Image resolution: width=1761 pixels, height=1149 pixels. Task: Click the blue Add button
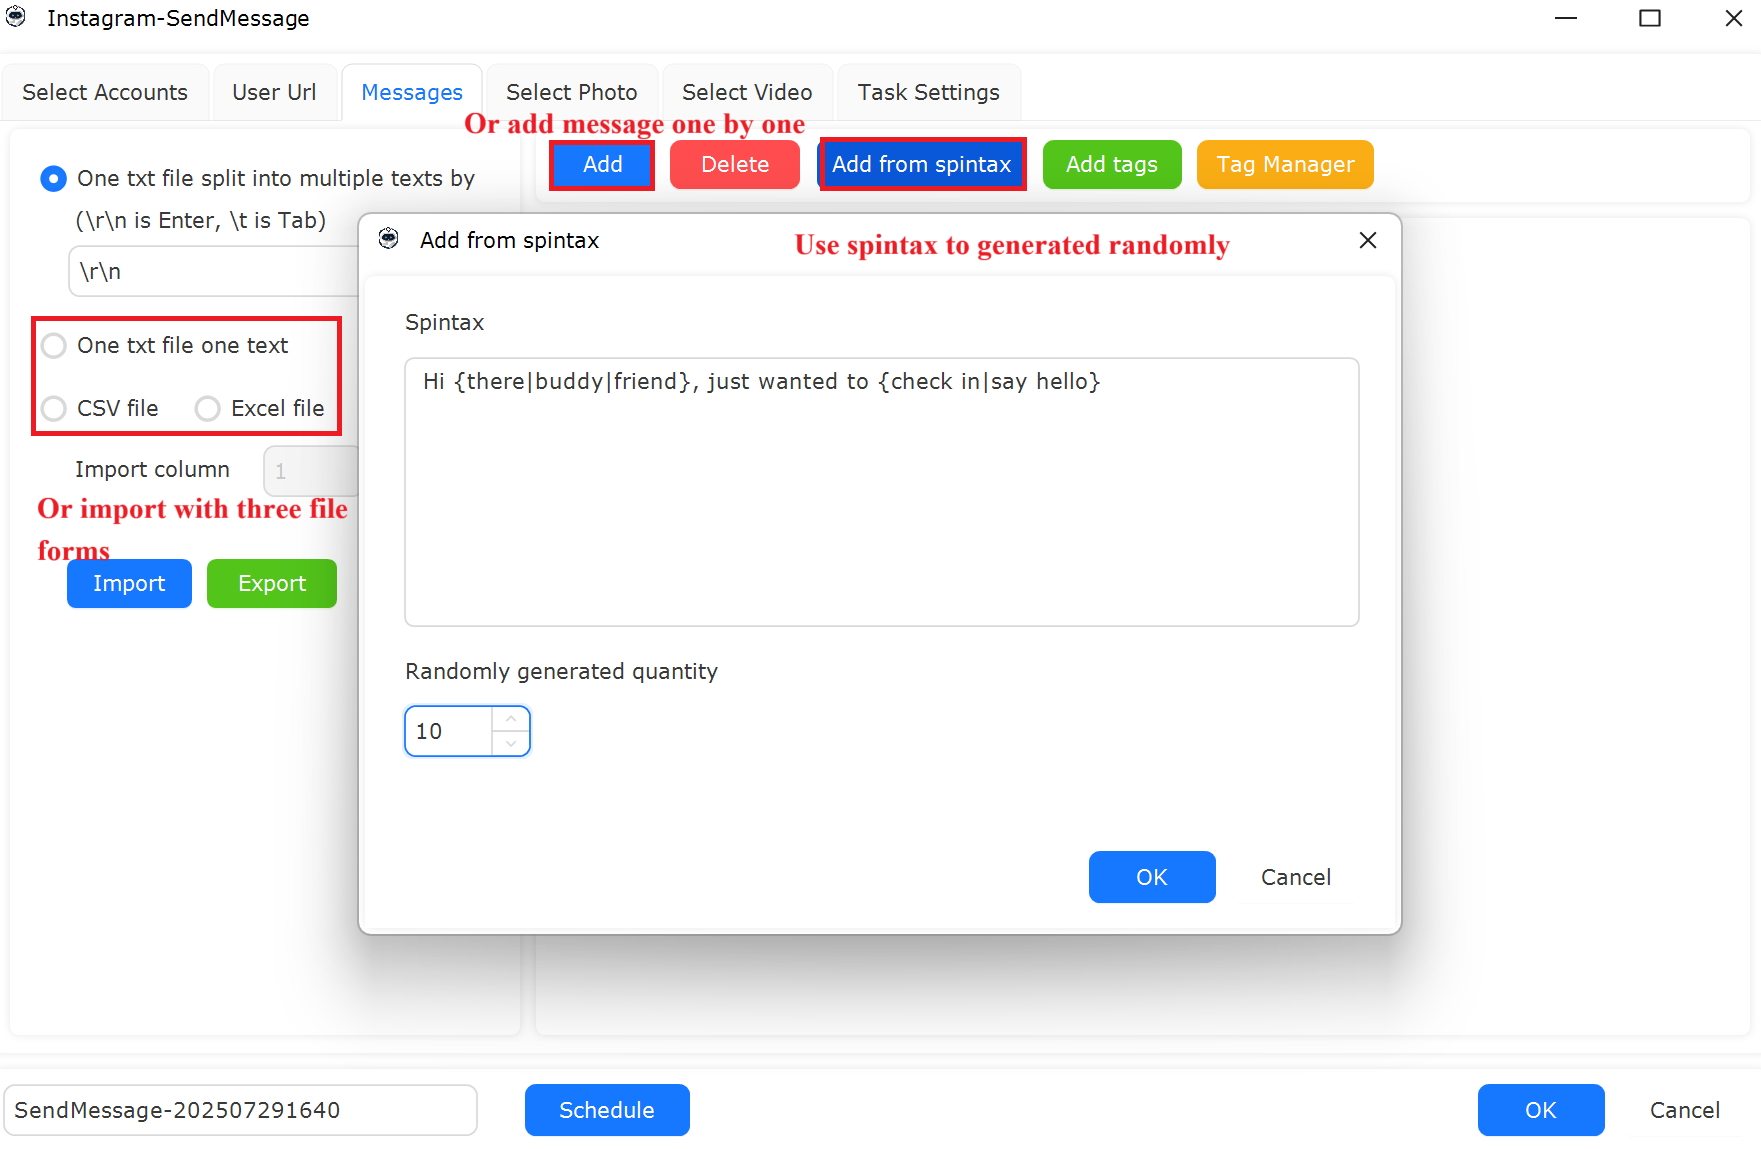[603, 165]
